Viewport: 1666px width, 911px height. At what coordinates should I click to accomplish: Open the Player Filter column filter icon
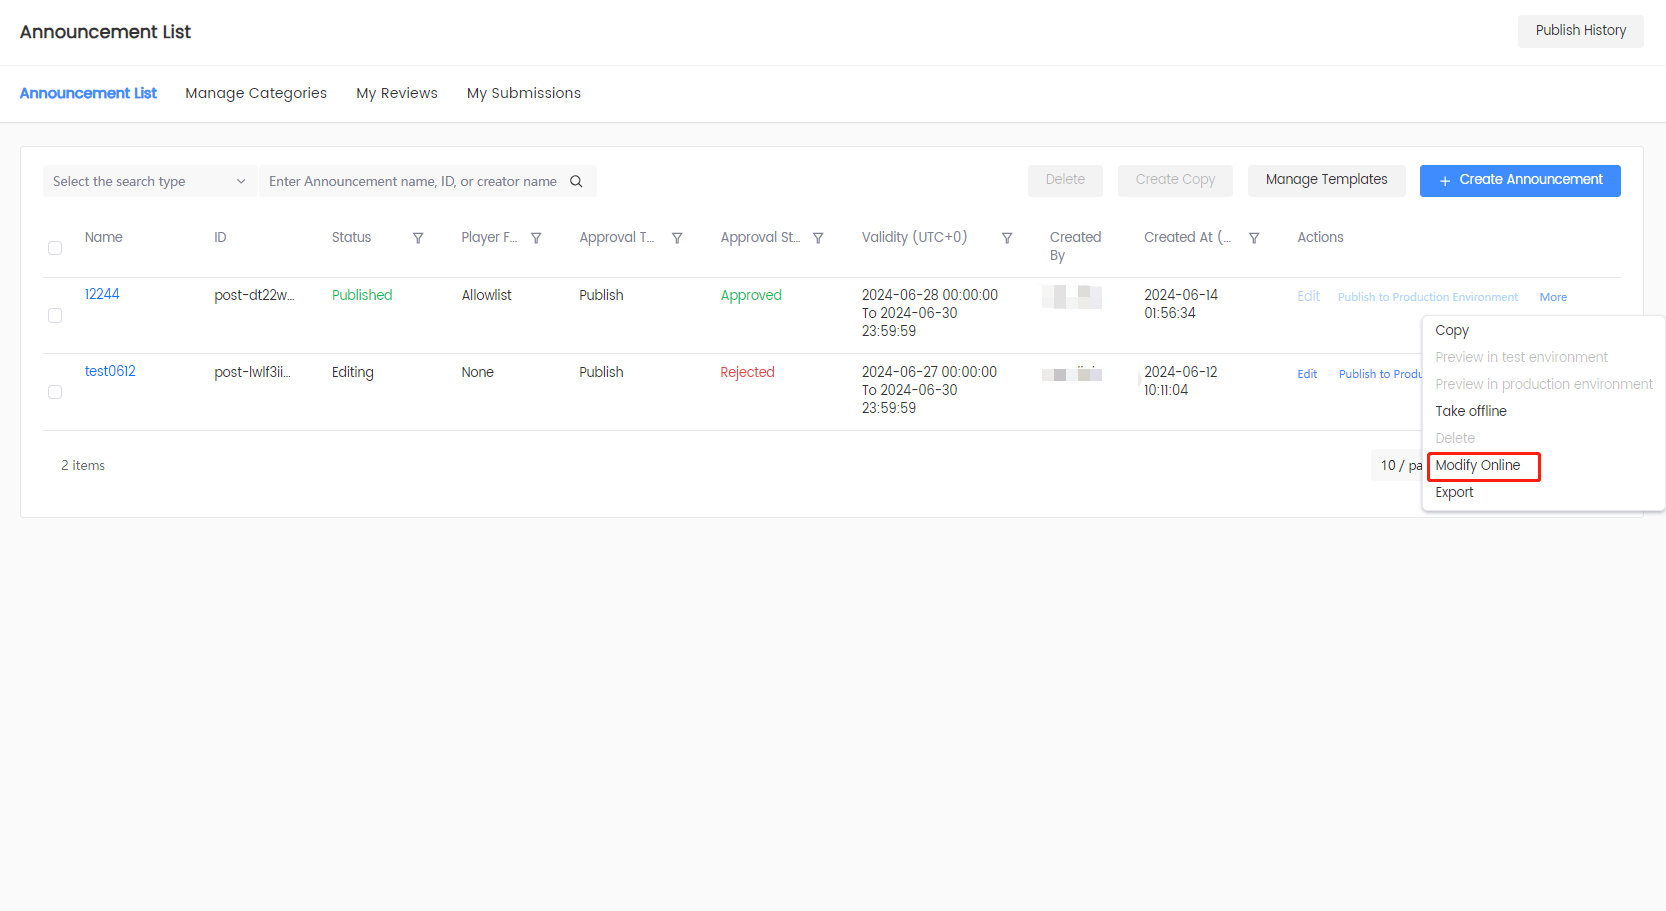click(x=536, y=238)
